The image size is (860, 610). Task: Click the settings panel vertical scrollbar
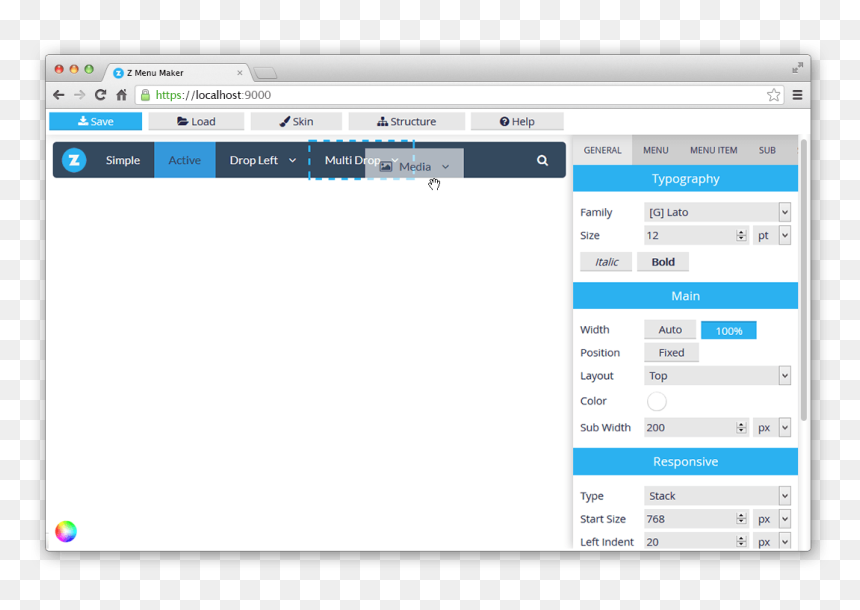[x=804, y=280]
